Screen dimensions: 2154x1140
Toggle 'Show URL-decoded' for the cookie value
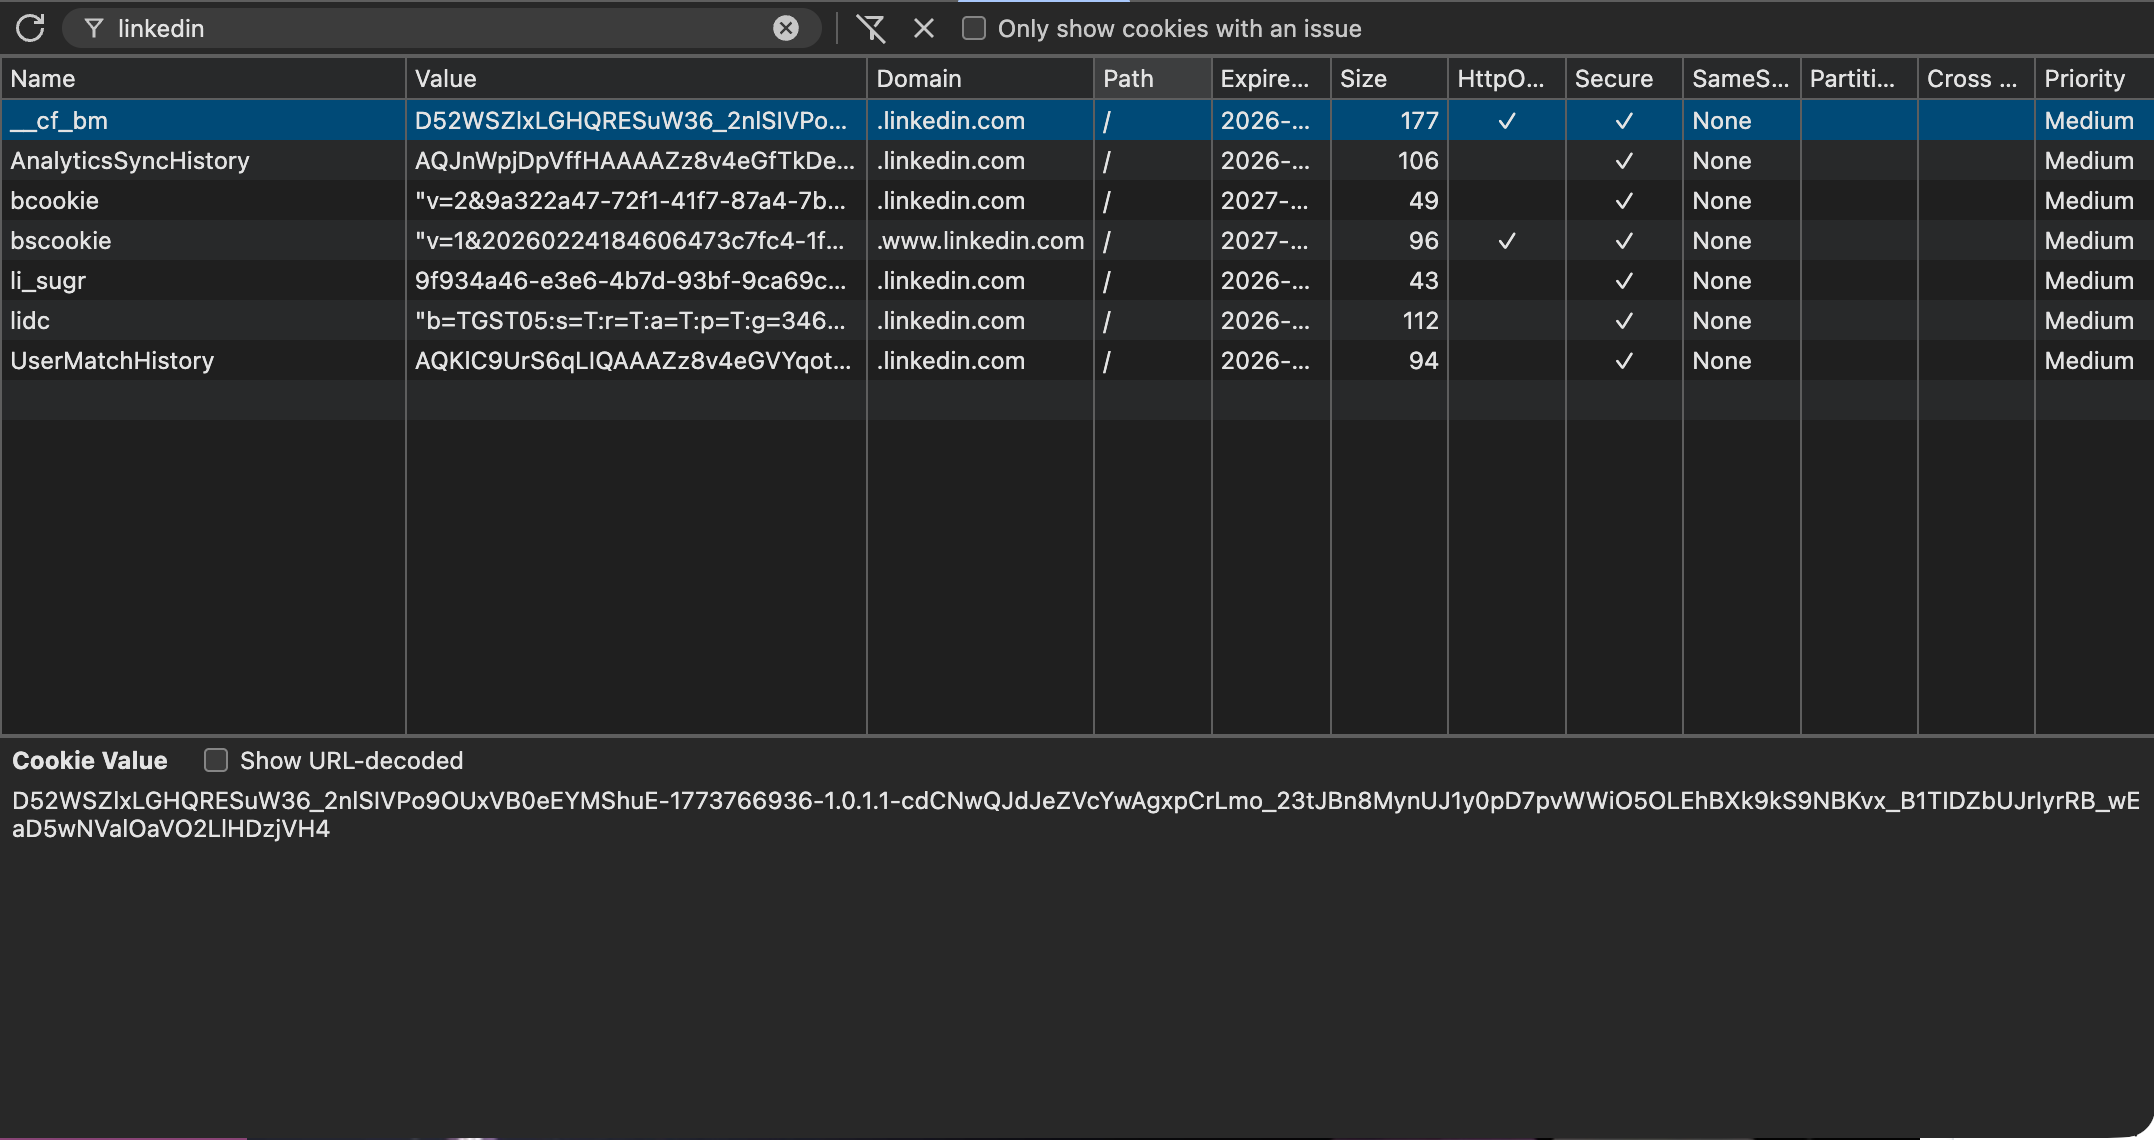[216, 761]
